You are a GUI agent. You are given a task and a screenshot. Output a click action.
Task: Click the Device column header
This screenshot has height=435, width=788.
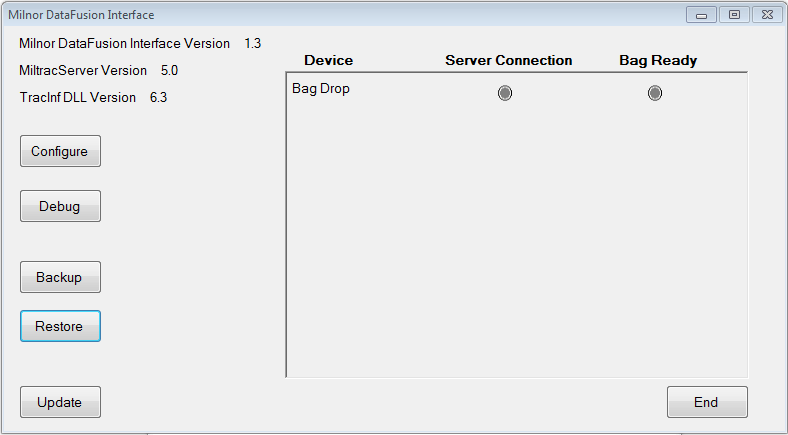click(x=328, y=61)
